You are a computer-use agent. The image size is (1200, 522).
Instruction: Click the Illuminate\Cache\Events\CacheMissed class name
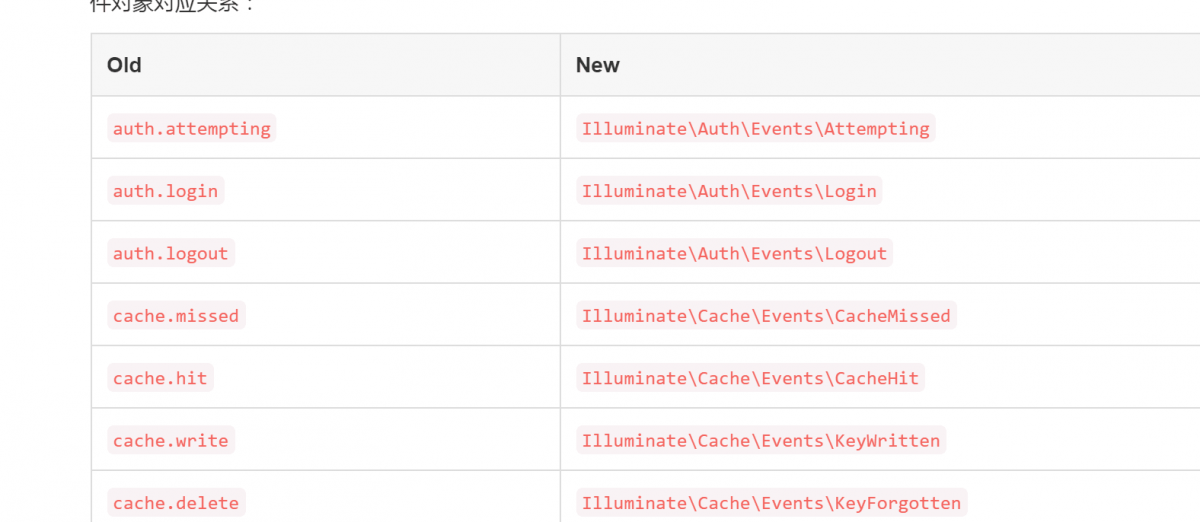[x=766, y=316]
